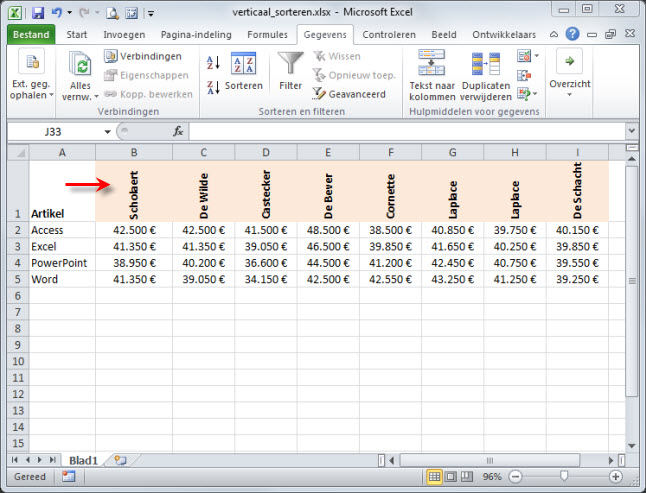
Task: Click the Consolidate data icon
Action: point(524,75)
